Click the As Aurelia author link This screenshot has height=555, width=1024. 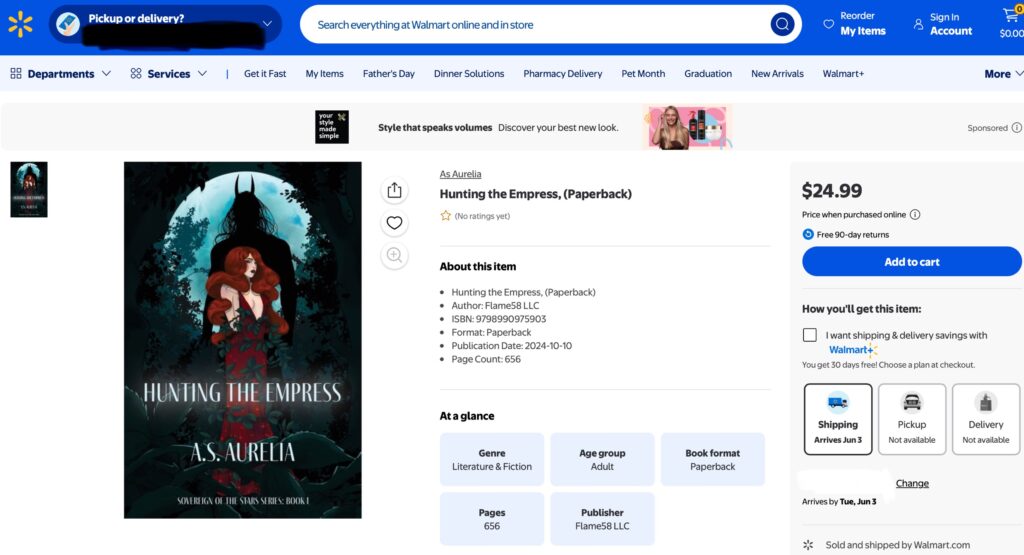(x=460, y=174)
